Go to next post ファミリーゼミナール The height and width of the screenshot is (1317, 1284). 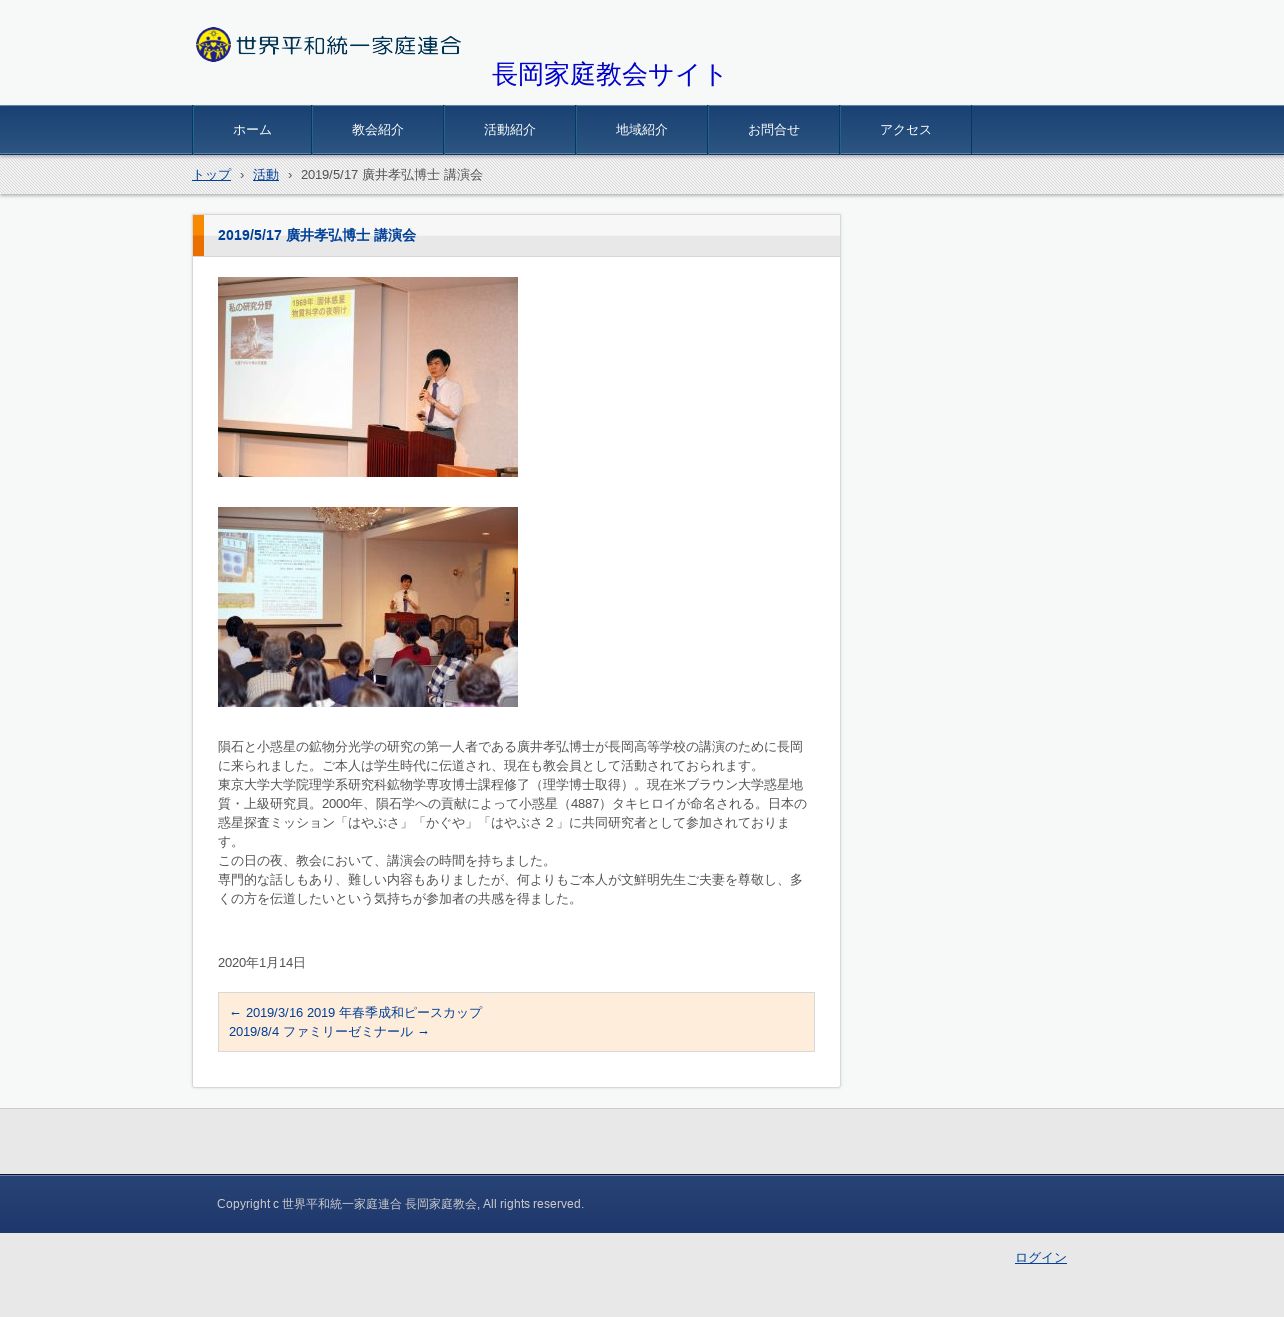[329, 1032]
